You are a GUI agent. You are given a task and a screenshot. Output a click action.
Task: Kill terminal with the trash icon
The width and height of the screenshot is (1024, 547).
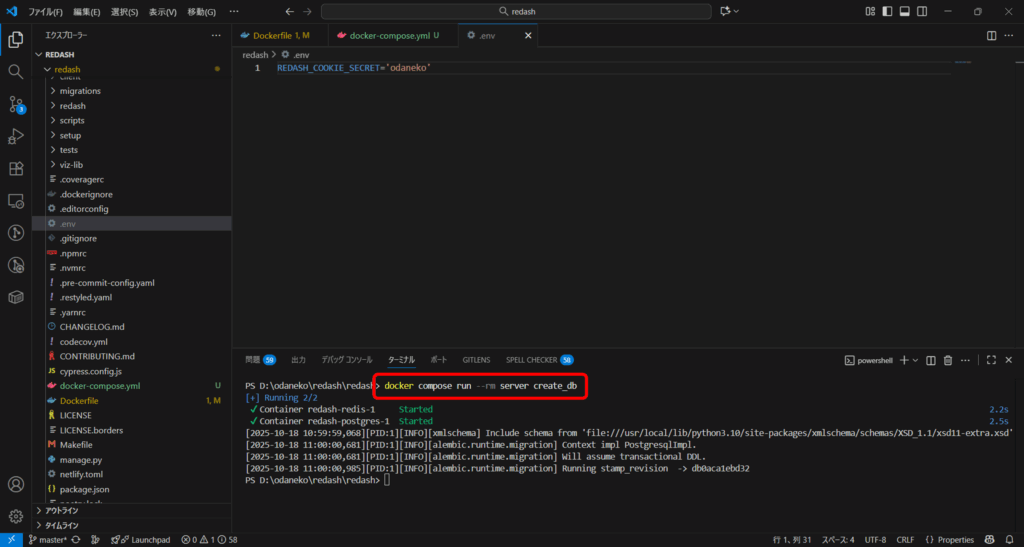(x=947, y=360)
